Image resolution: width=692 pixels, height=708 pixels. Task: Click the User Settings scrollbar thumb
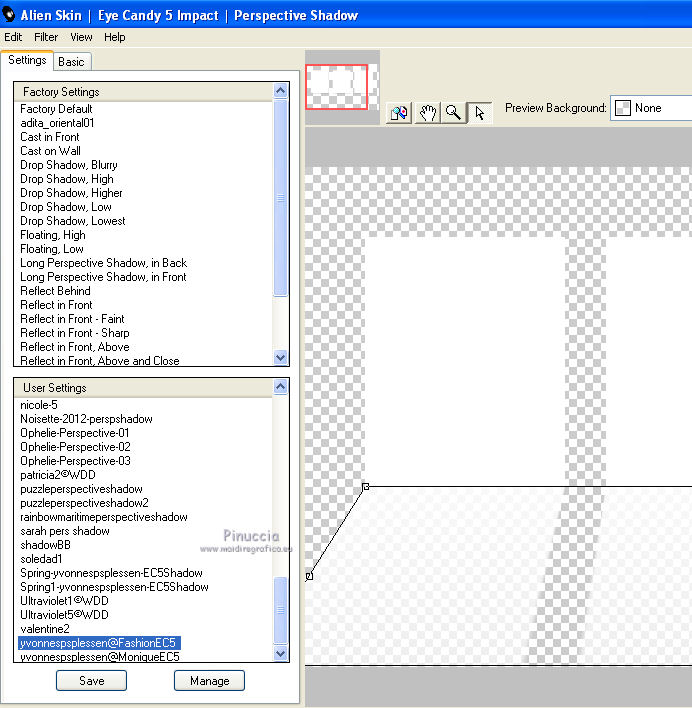(x=280, y=610)
